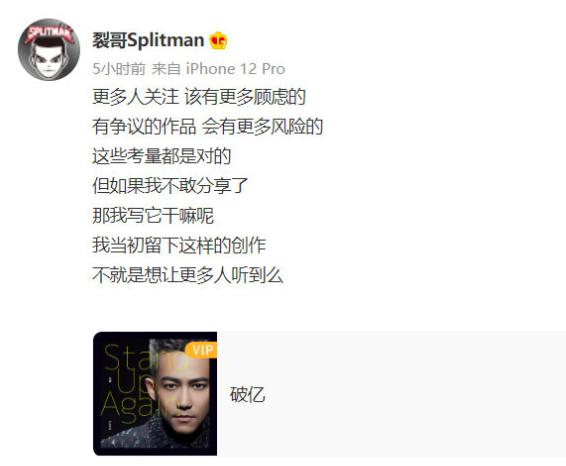Open the Splitman cartoon face avatar

coord(49,49)
